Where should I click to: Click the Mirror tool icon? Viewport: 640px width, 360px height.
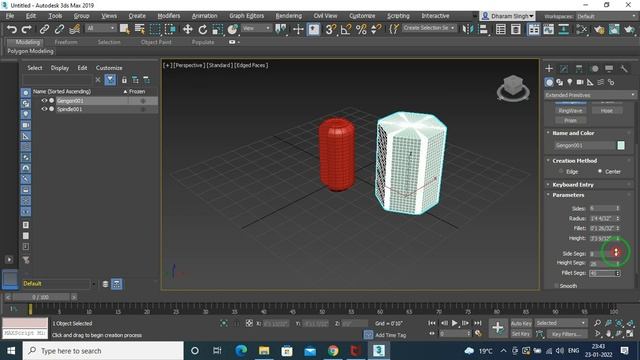[x=468, y=29]
